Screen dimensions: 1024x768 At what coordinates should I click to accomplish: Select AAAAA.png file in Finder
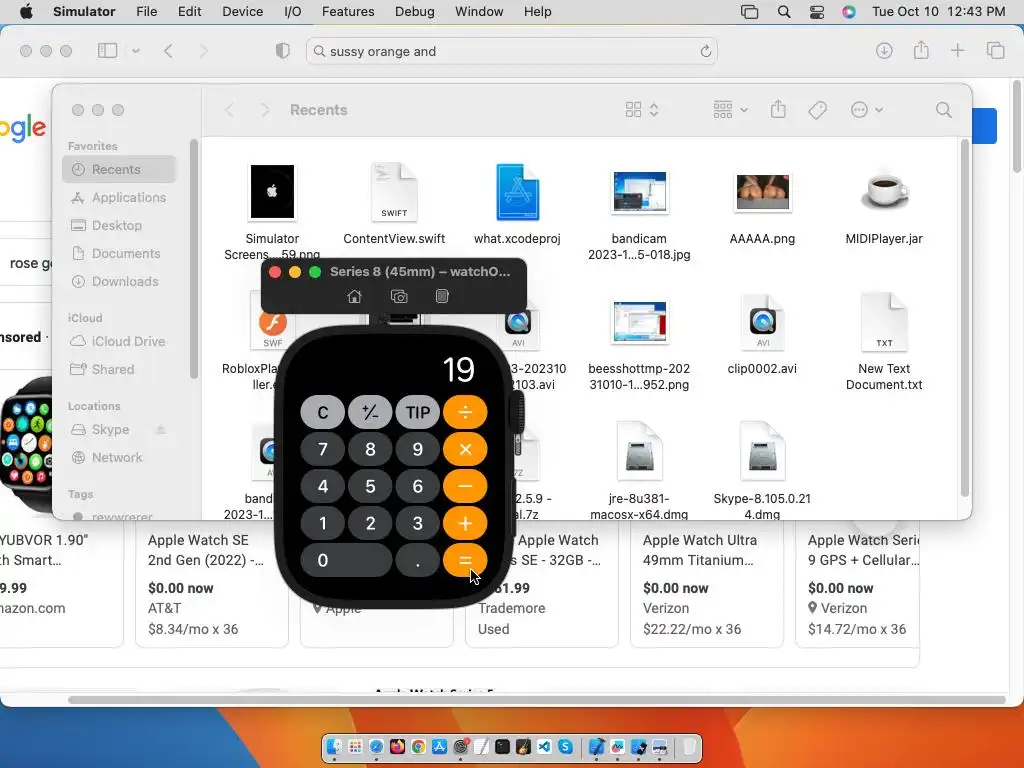tap(762, 208)
